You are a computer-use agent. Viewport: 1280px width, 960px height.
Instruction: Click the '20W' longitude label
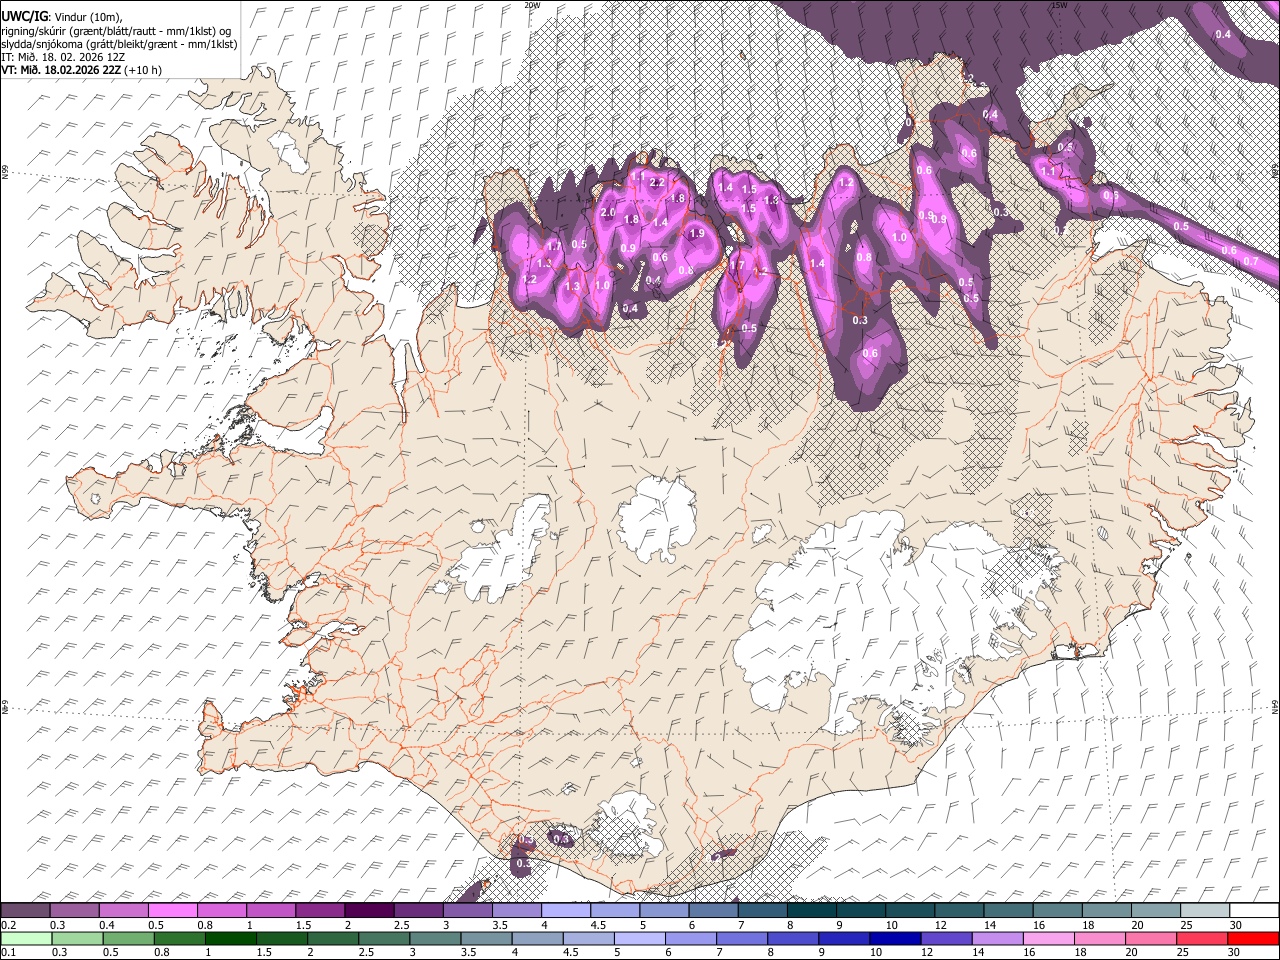click(x=532, y=5)
